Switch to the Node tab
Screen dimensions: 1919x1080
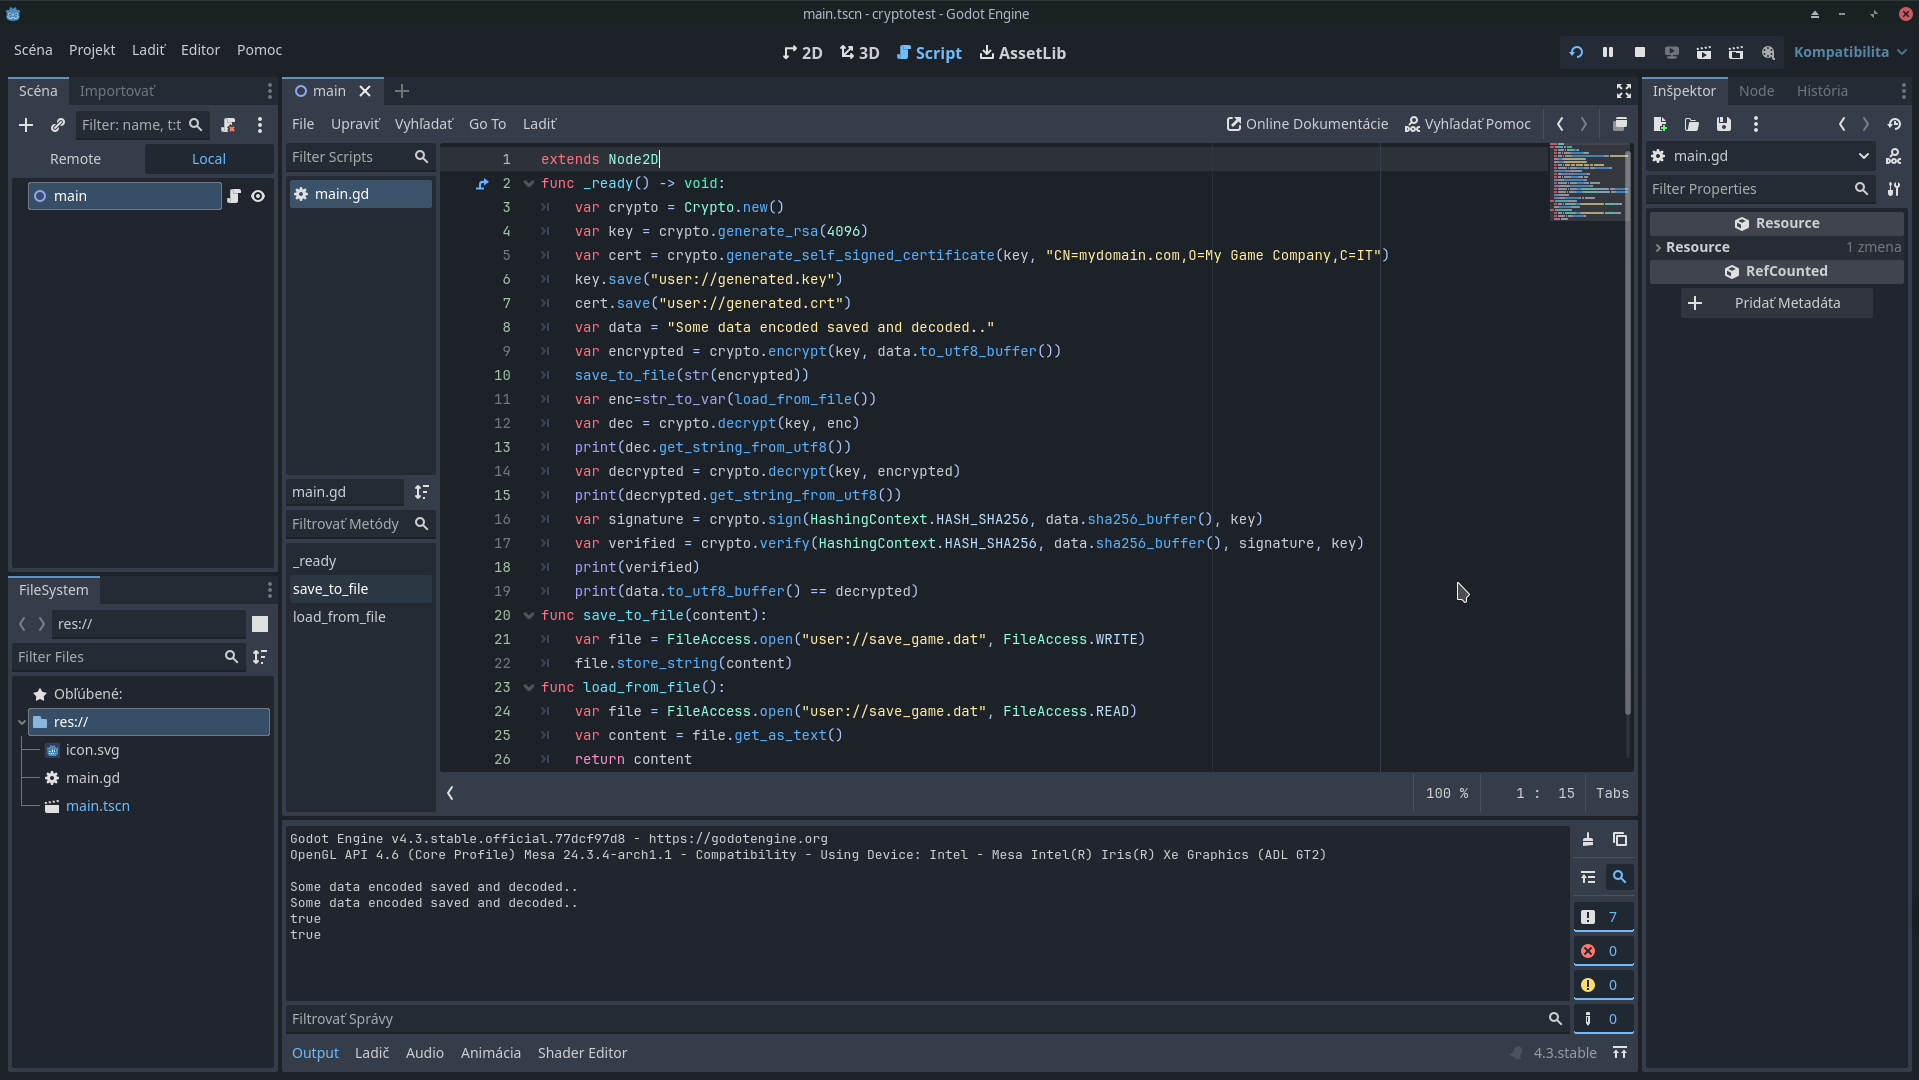(x=1756, y=90)
